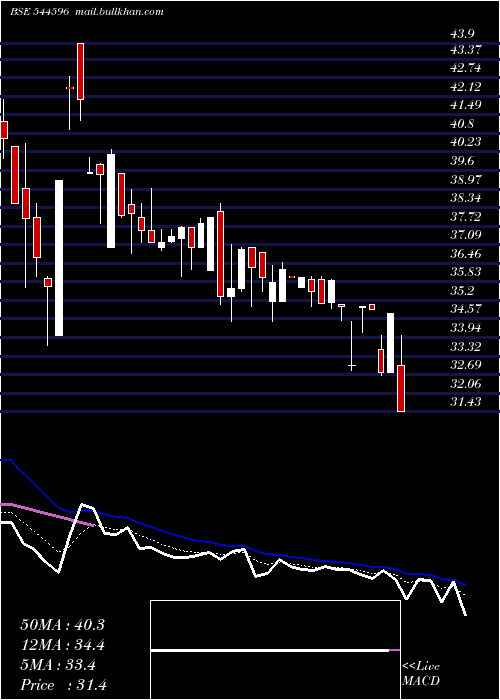
Task: Click the 40.8 price axis label
Action: pos(462,124)
